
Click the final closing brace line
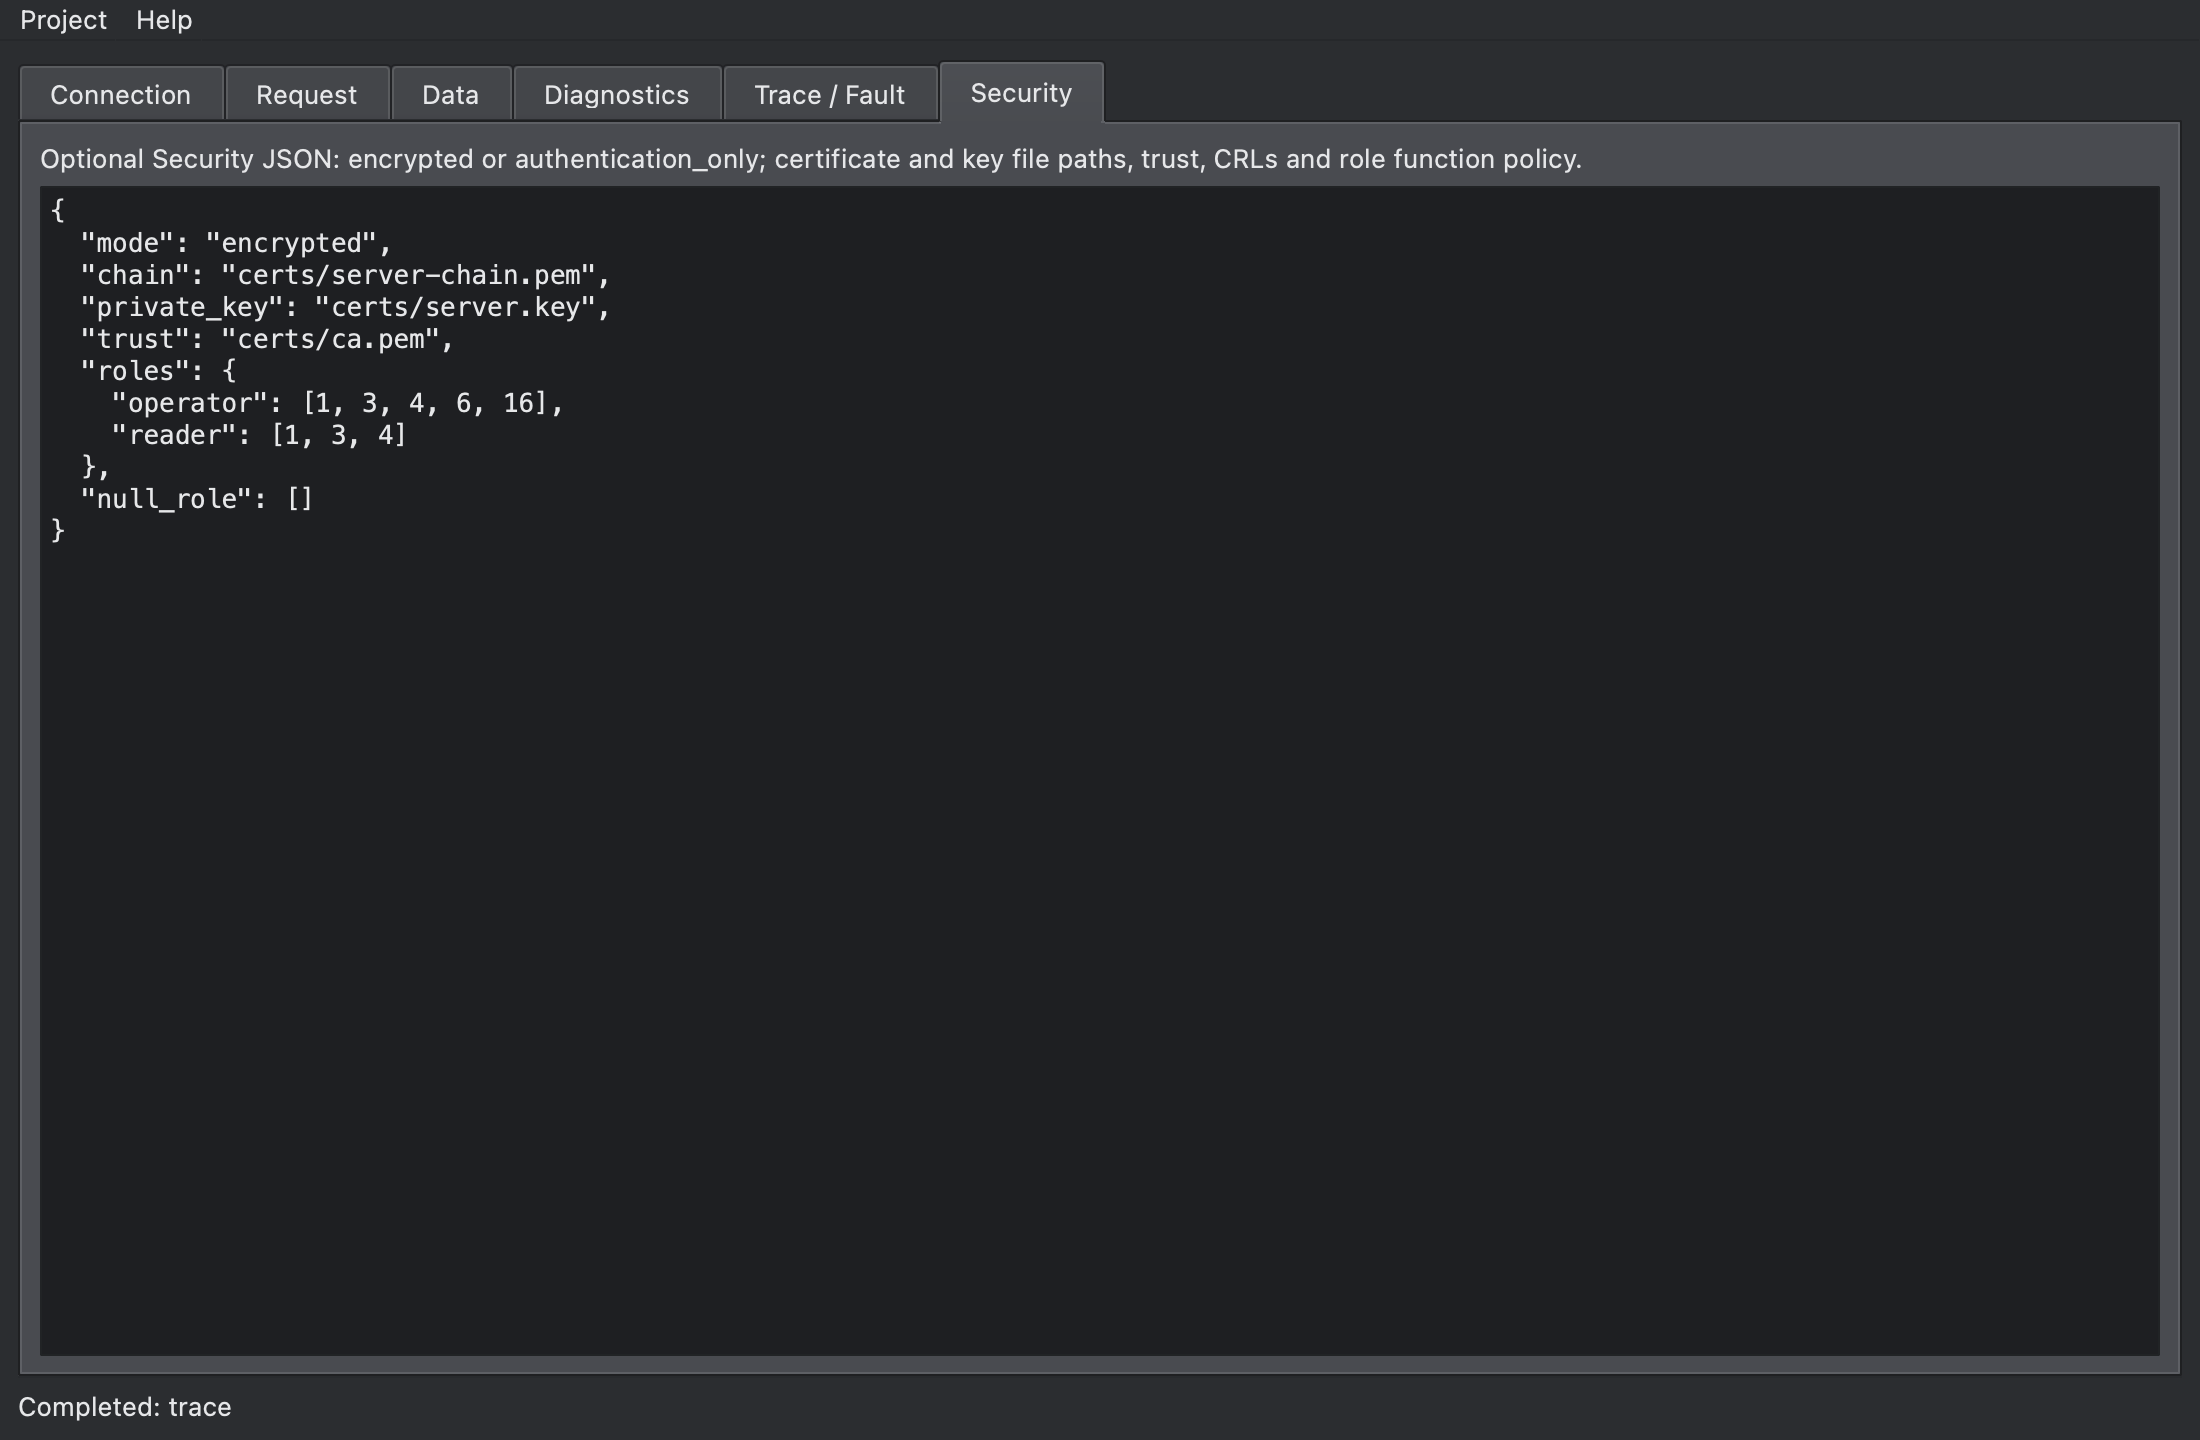(x=58, y=530)
